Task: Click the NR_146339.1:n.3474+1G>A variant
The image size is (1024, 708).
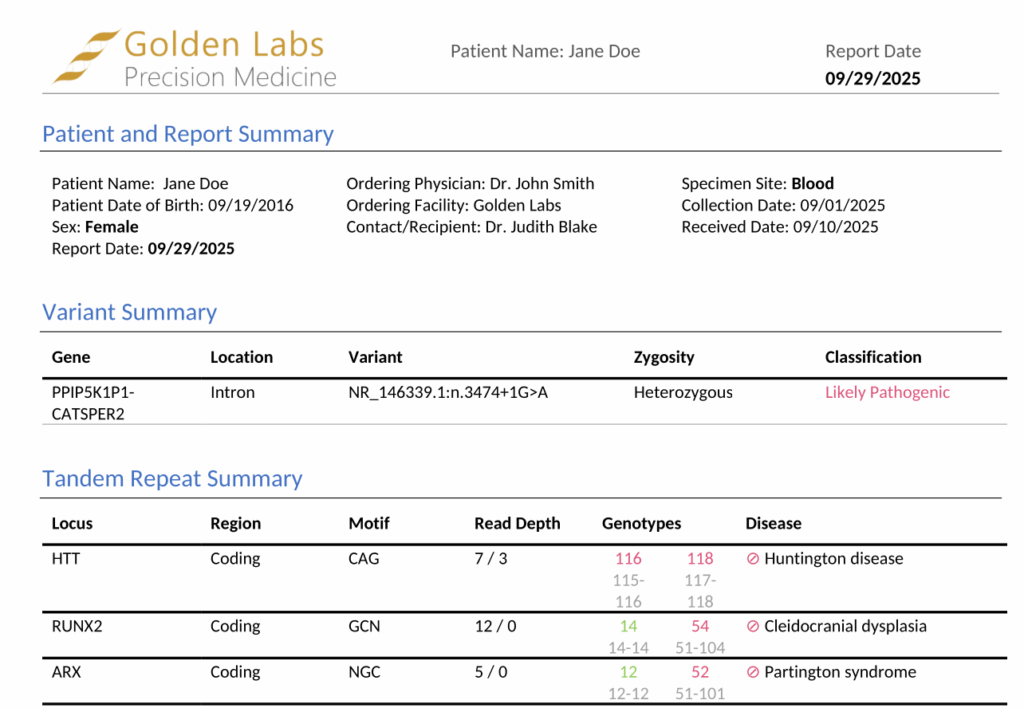Action: click(x=447, y=392)
